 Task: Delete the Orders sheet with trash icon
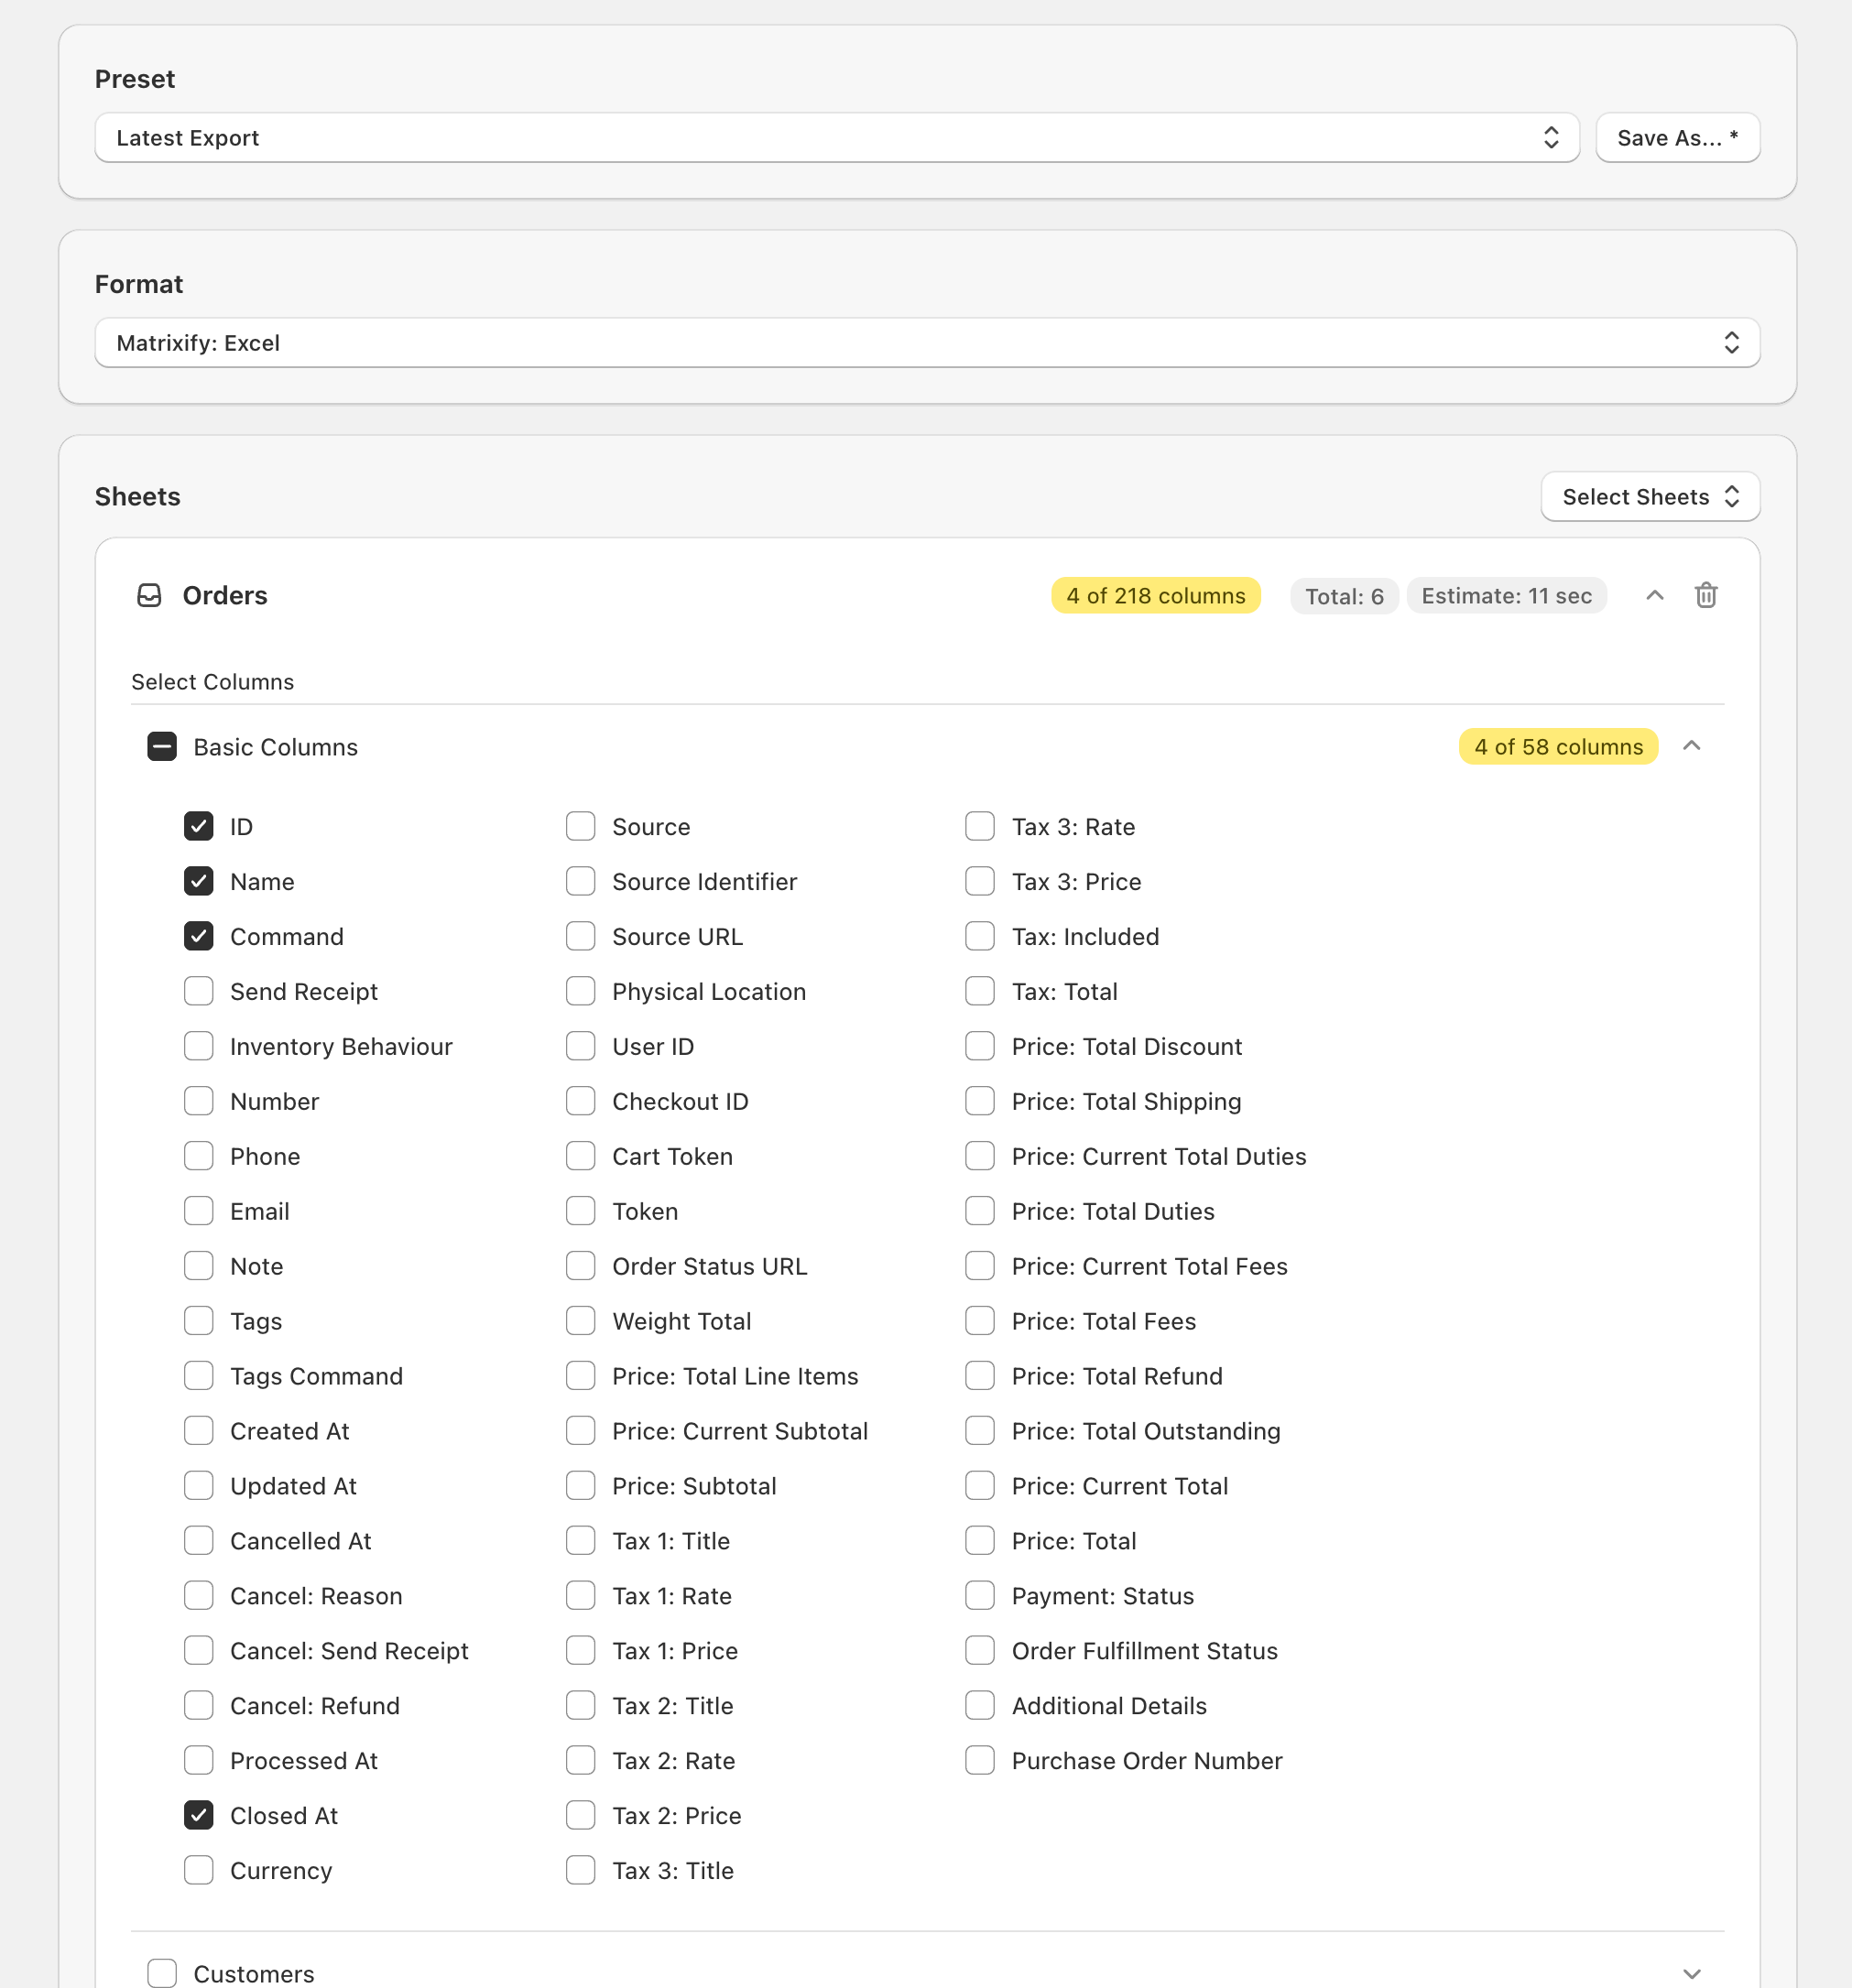(x=1706, y=596)
